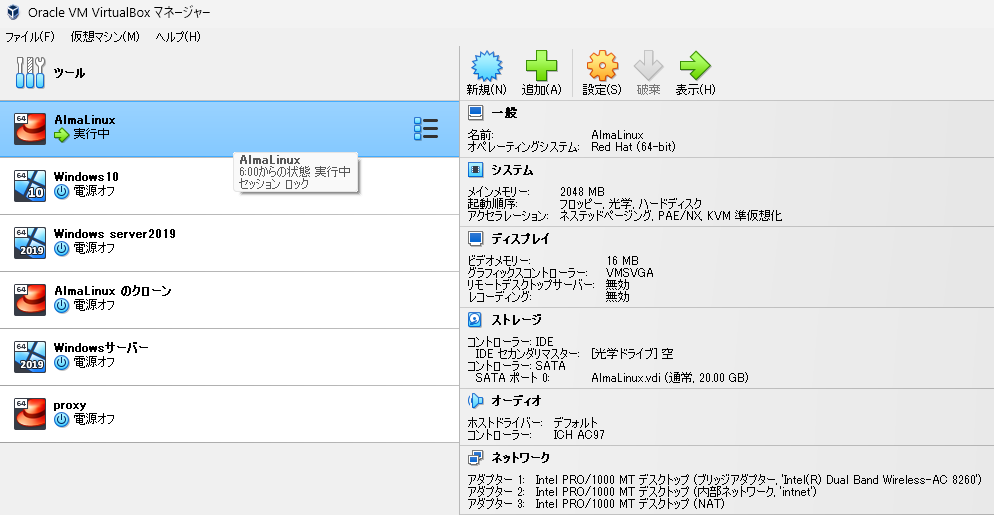Viewport: 994px width, 515px height.
Task: Click the ディスプレイ section screen icon
Action: 475,238
